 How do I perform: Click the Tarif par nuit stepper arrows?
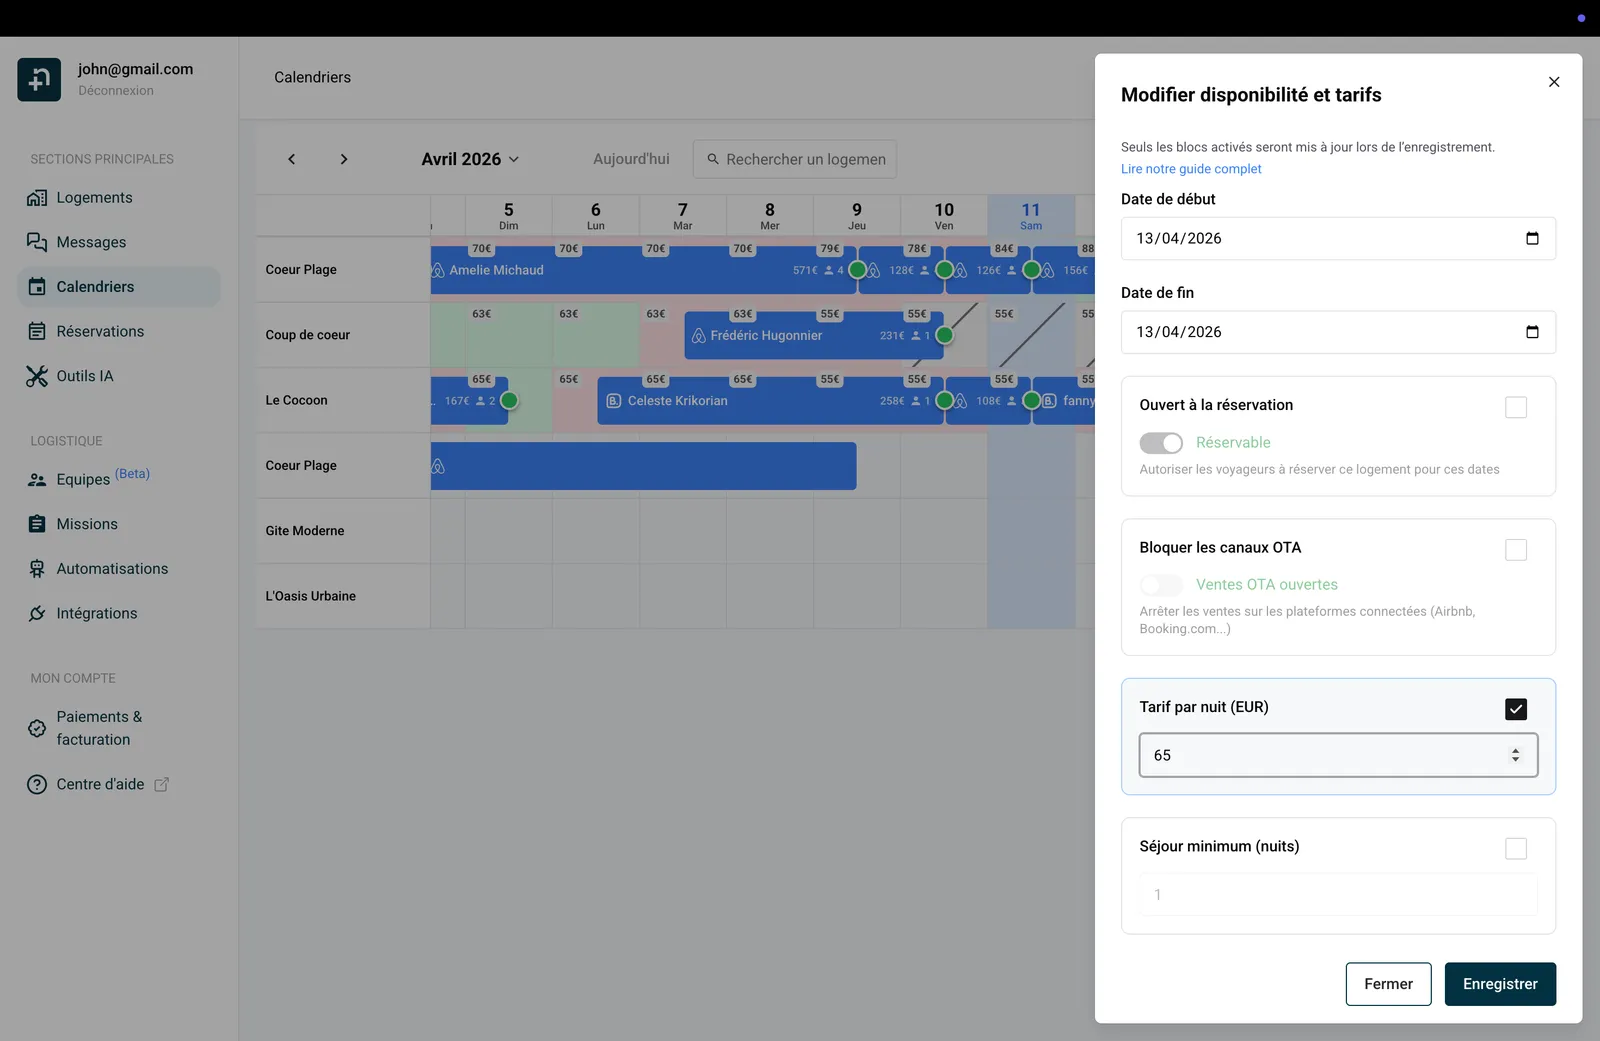pos(1516,755)
